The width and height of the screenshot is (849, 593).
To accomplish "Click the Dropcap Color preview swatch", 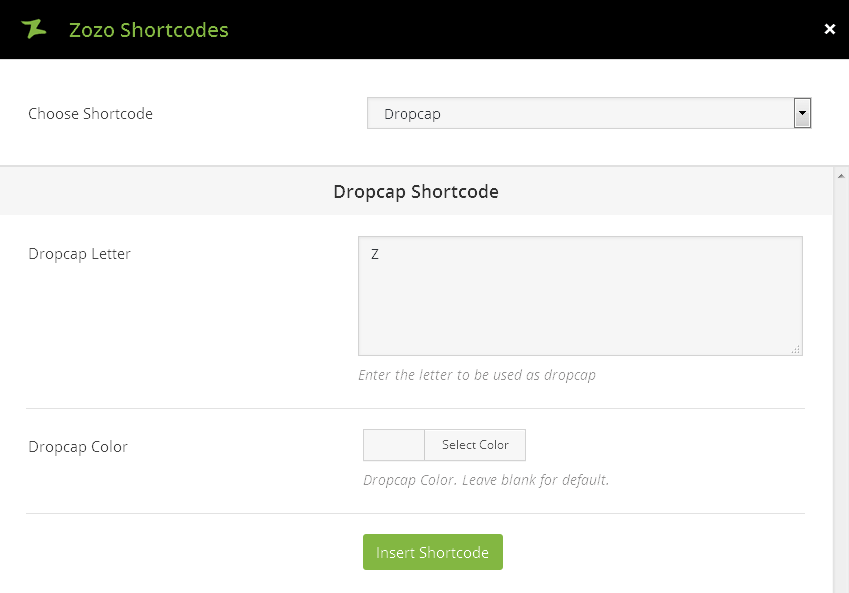I will tap(394, 445).
